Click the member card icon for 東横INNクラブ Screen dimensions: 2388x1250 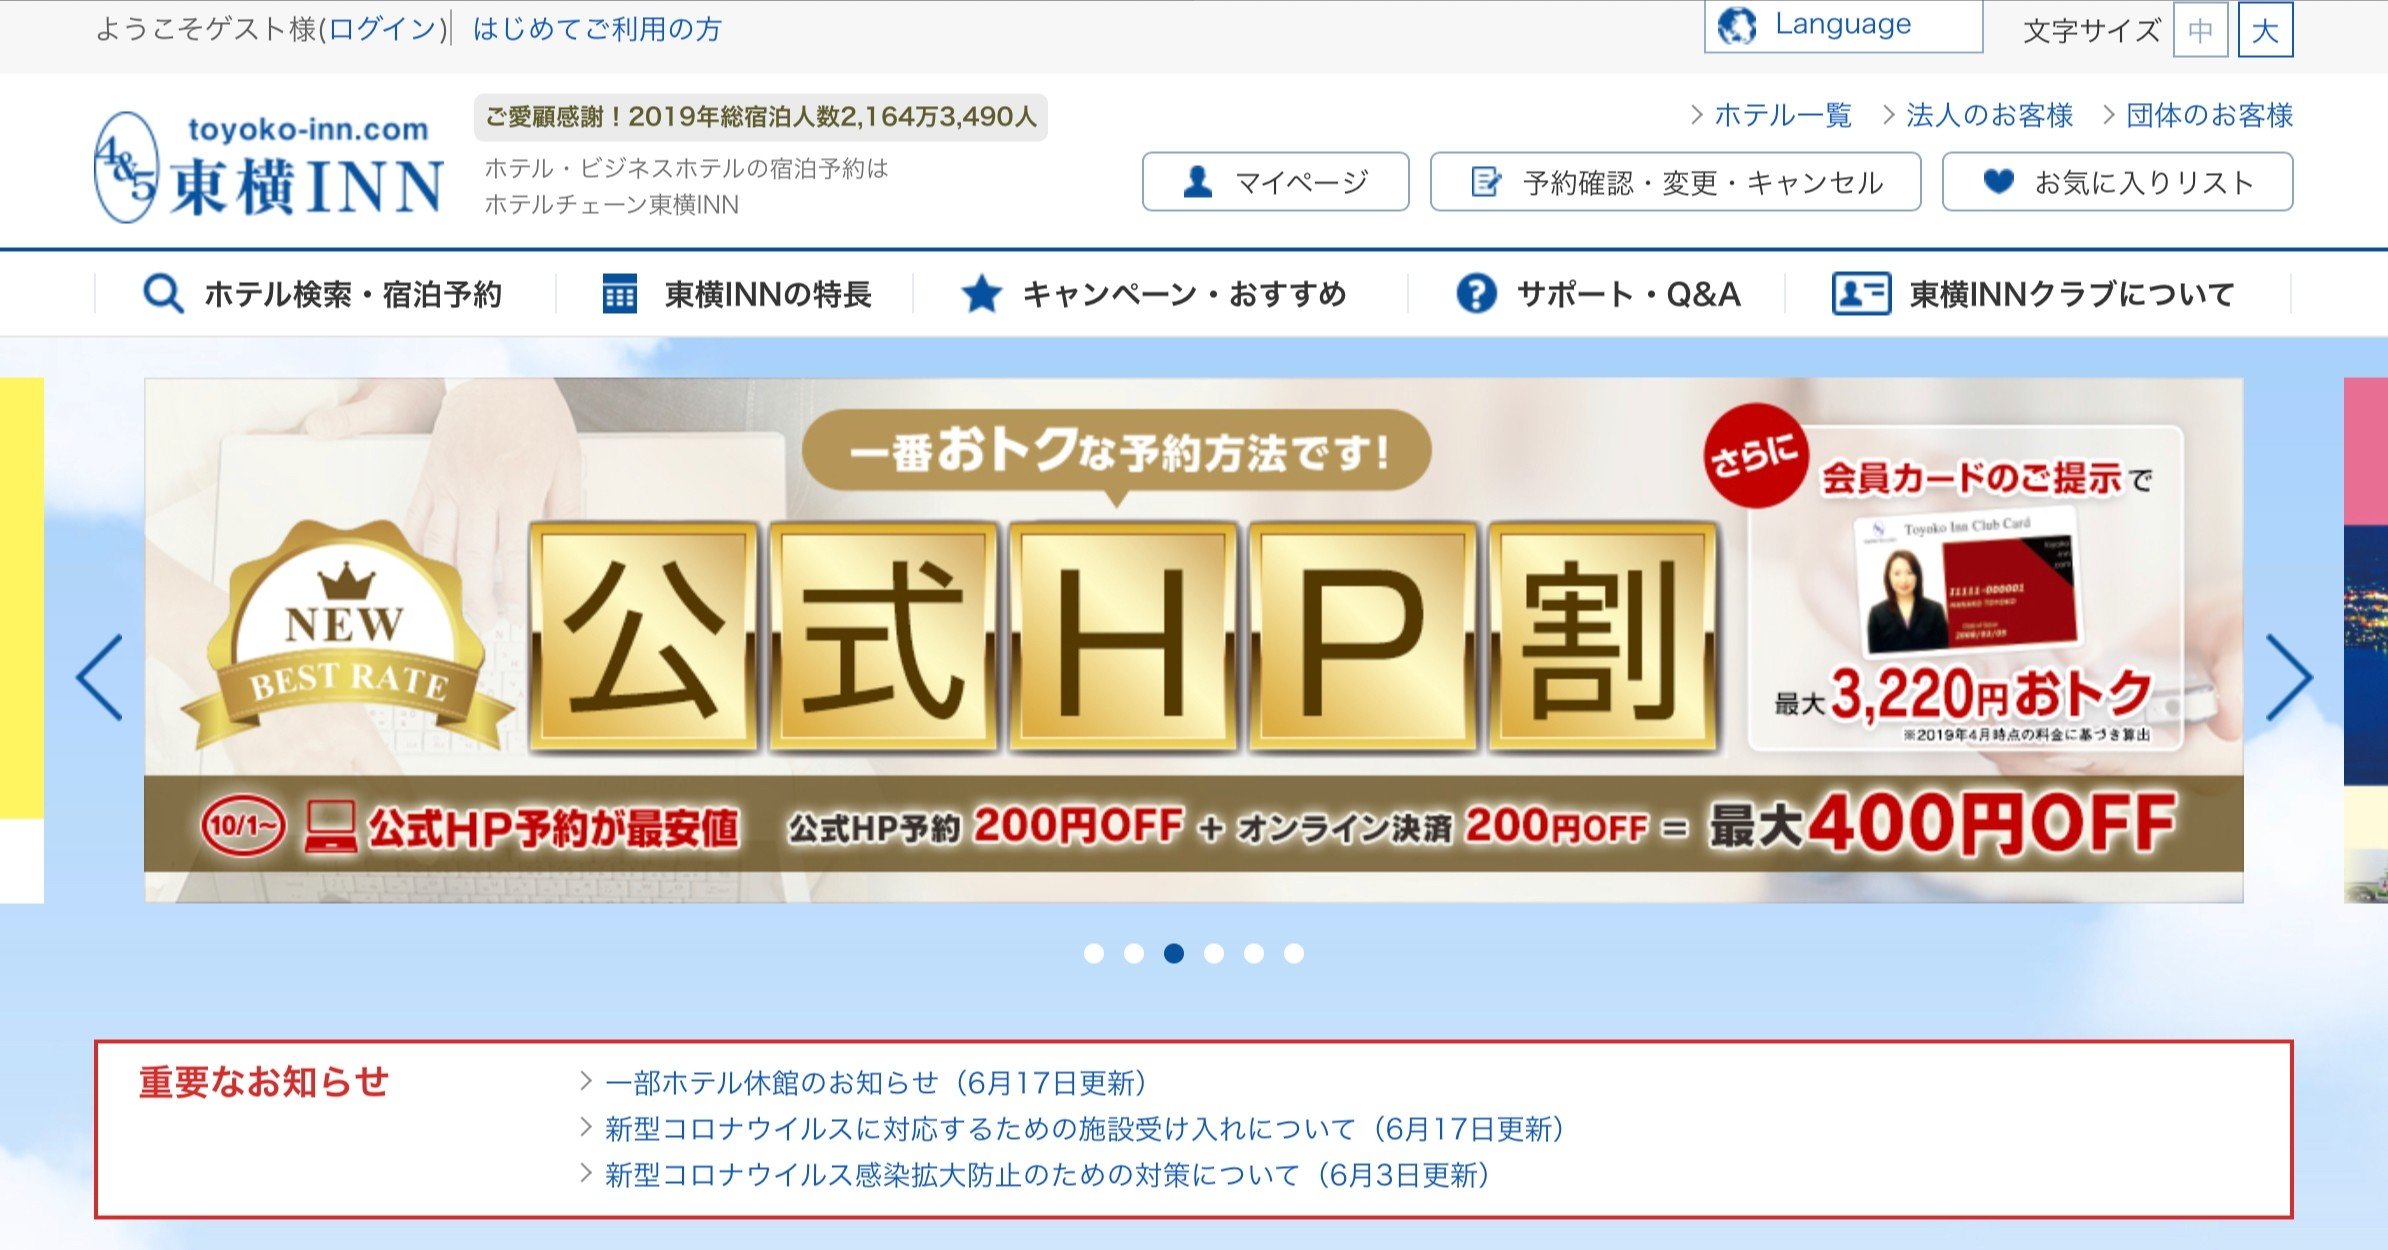tap(1860, 294)
